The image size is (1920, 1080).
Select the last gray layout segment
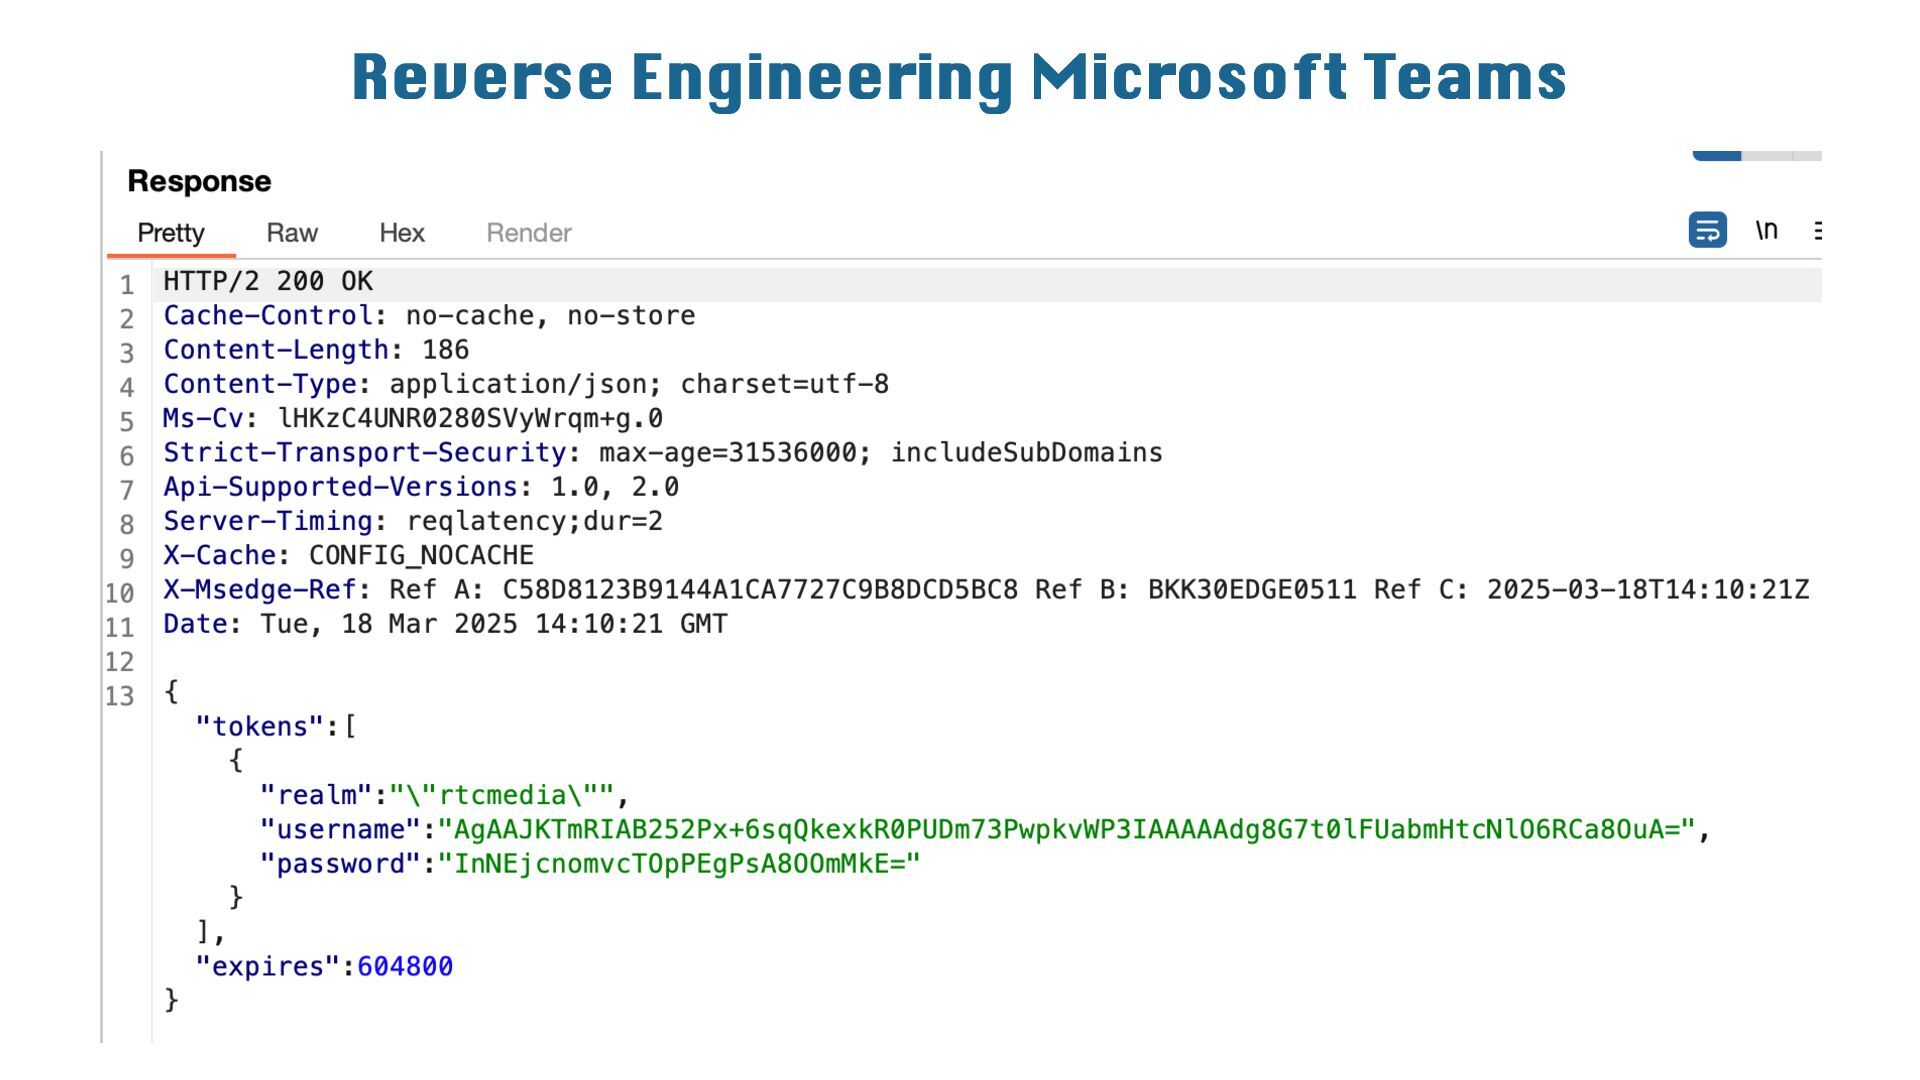[1808, 155]
